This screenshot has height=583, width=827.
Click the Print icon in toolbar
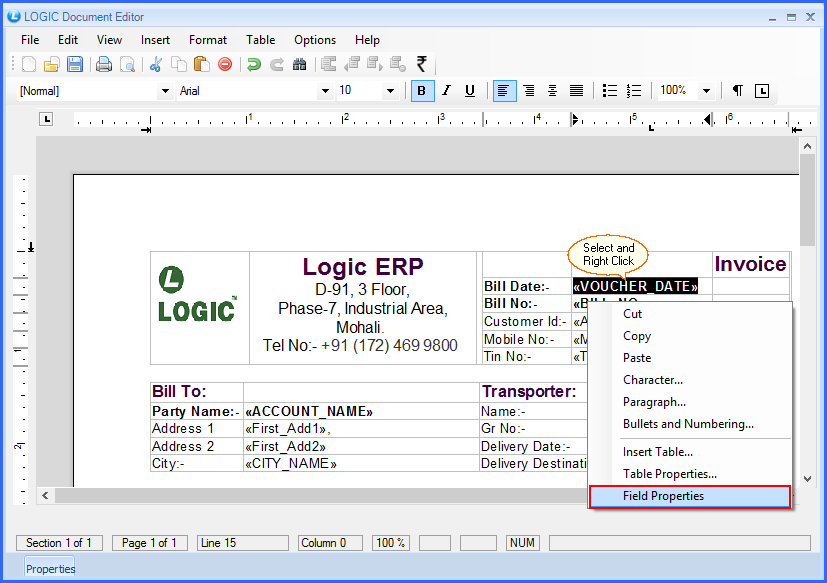(104, 64)
